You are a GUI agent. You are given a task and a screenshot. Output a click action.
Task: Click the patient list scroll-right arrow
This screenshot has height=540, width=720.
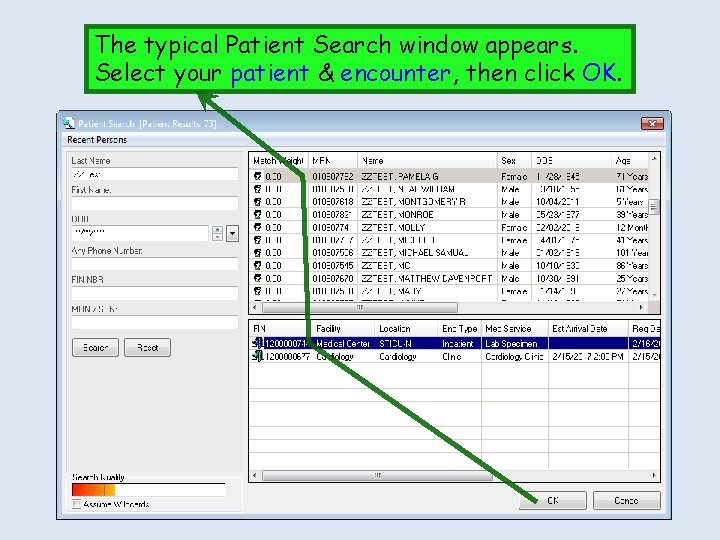pos(641,307)
